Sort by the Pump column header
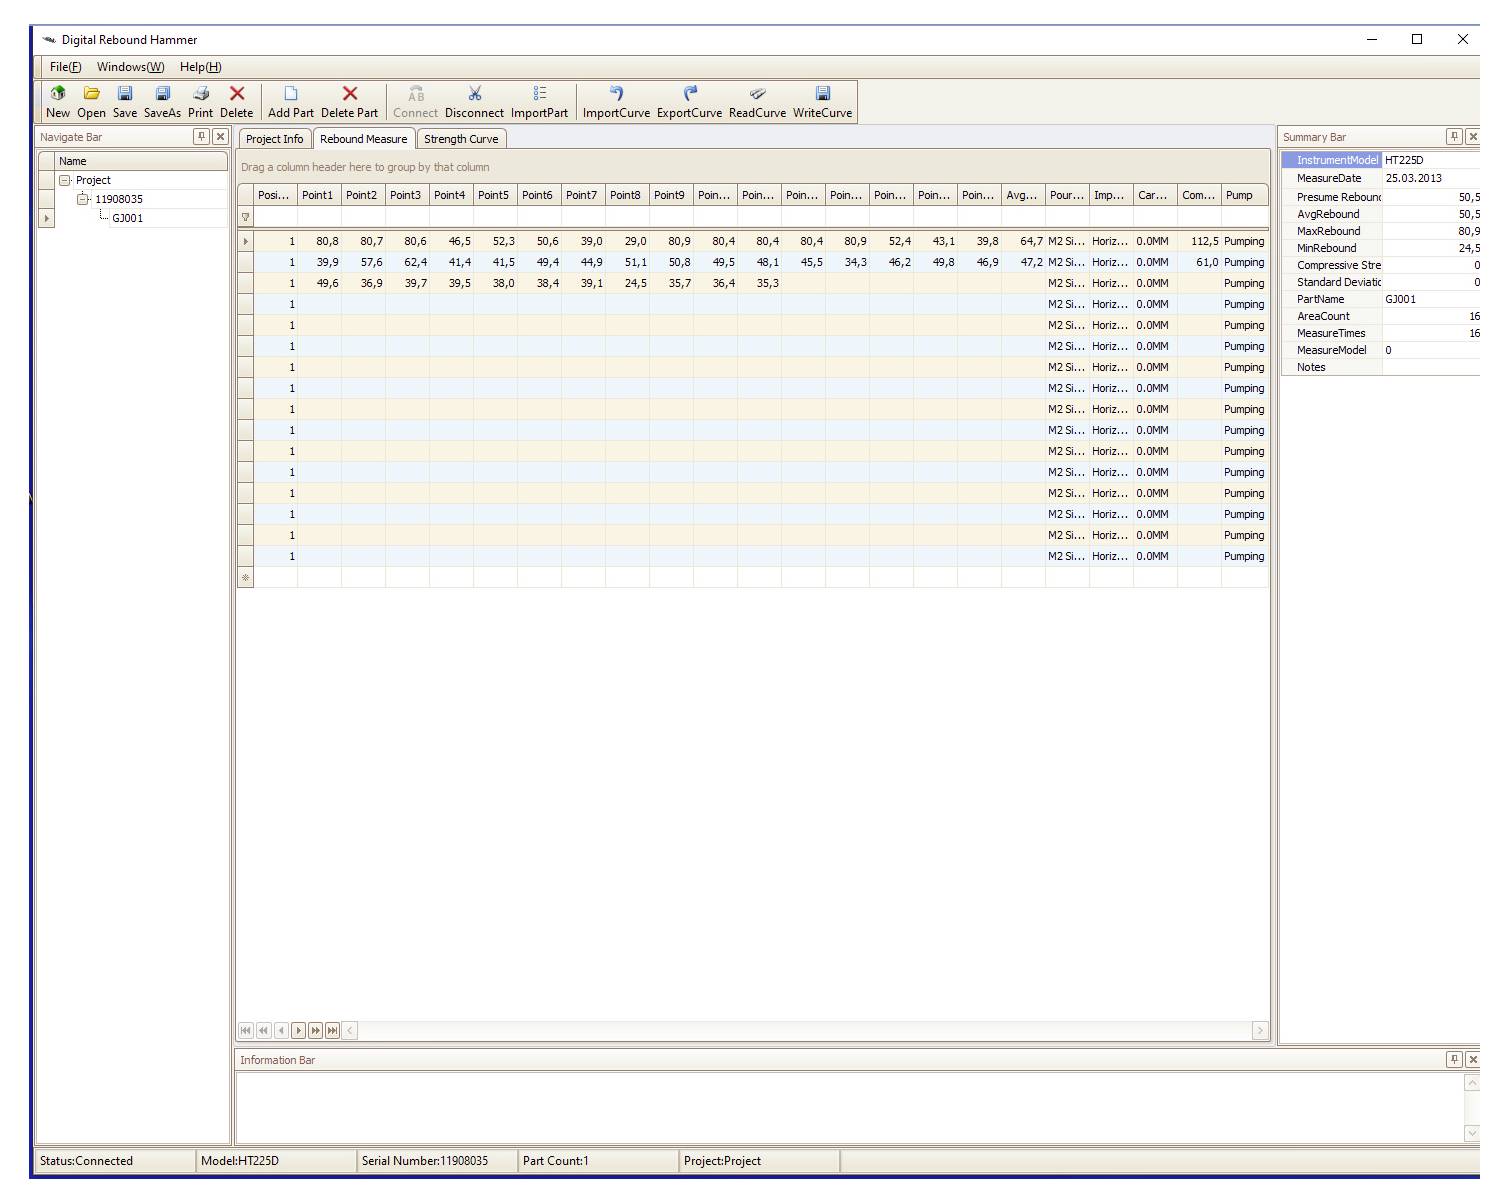The width and height of the screenshot is (1509, 1202). (1244, 195)
